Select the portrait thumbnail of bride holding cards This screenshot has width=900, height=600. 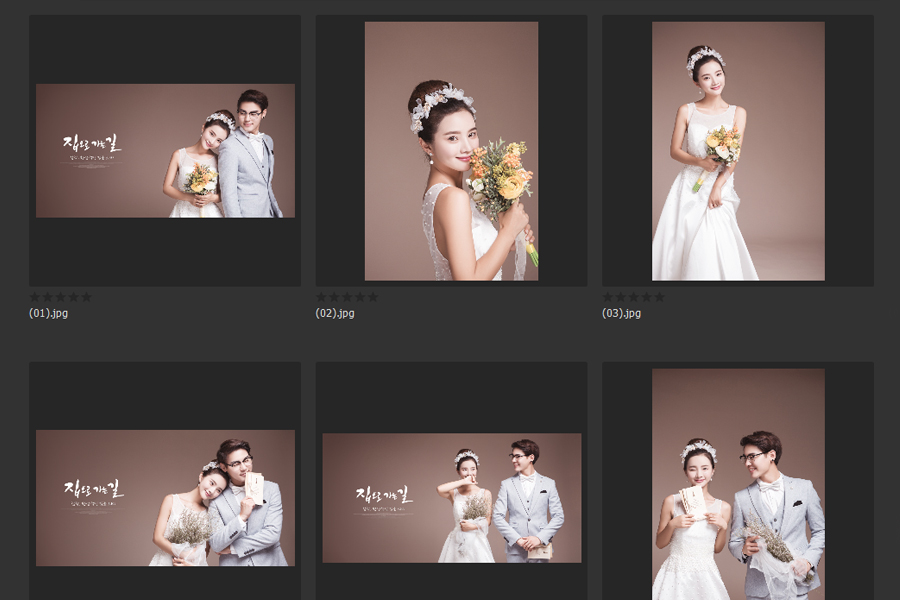tap(738, 484)
